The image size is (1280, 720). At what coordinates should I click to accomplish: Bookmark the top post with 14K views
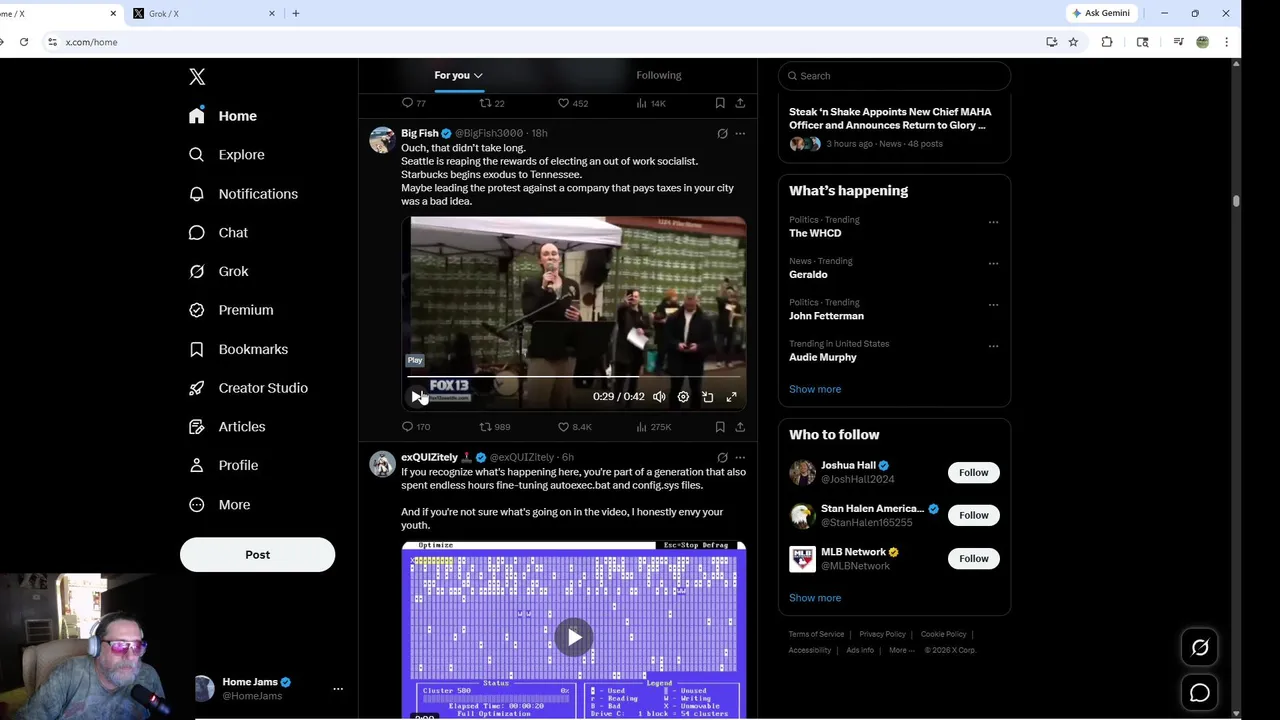tap(720, 103)
